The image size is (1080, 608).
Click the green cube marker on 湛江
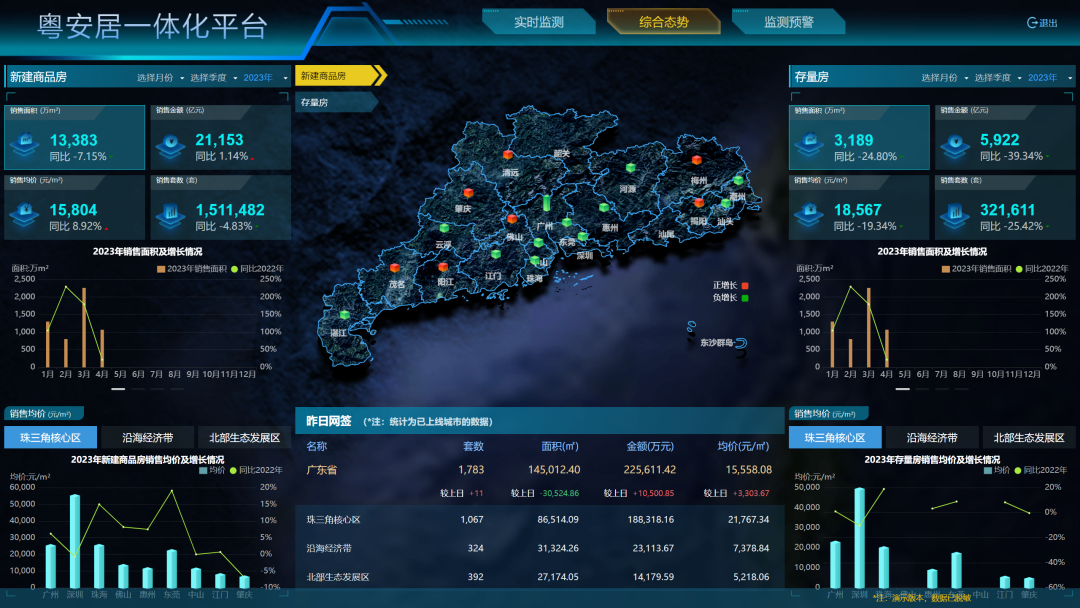(345, 315)
